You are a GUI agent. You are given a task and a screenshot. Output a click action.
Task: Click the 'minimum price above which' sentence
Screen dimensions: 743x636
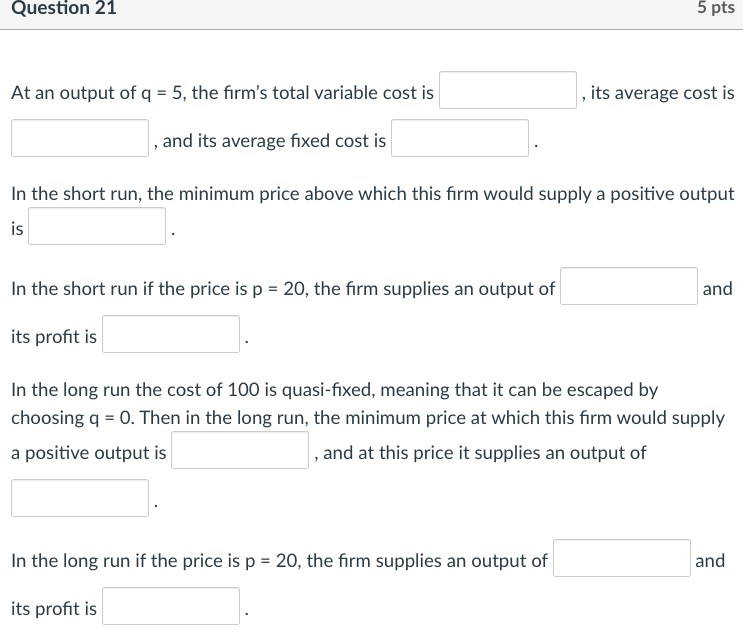click(x=372, y=193)
